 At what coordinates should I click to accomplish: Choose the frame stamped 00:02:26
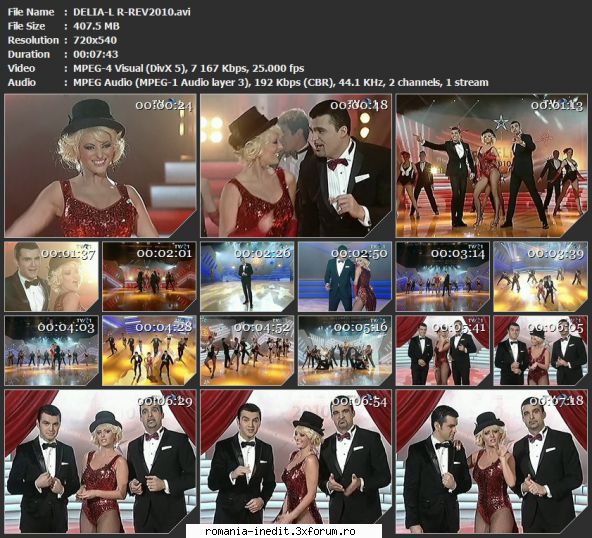[x=247, y=277]
